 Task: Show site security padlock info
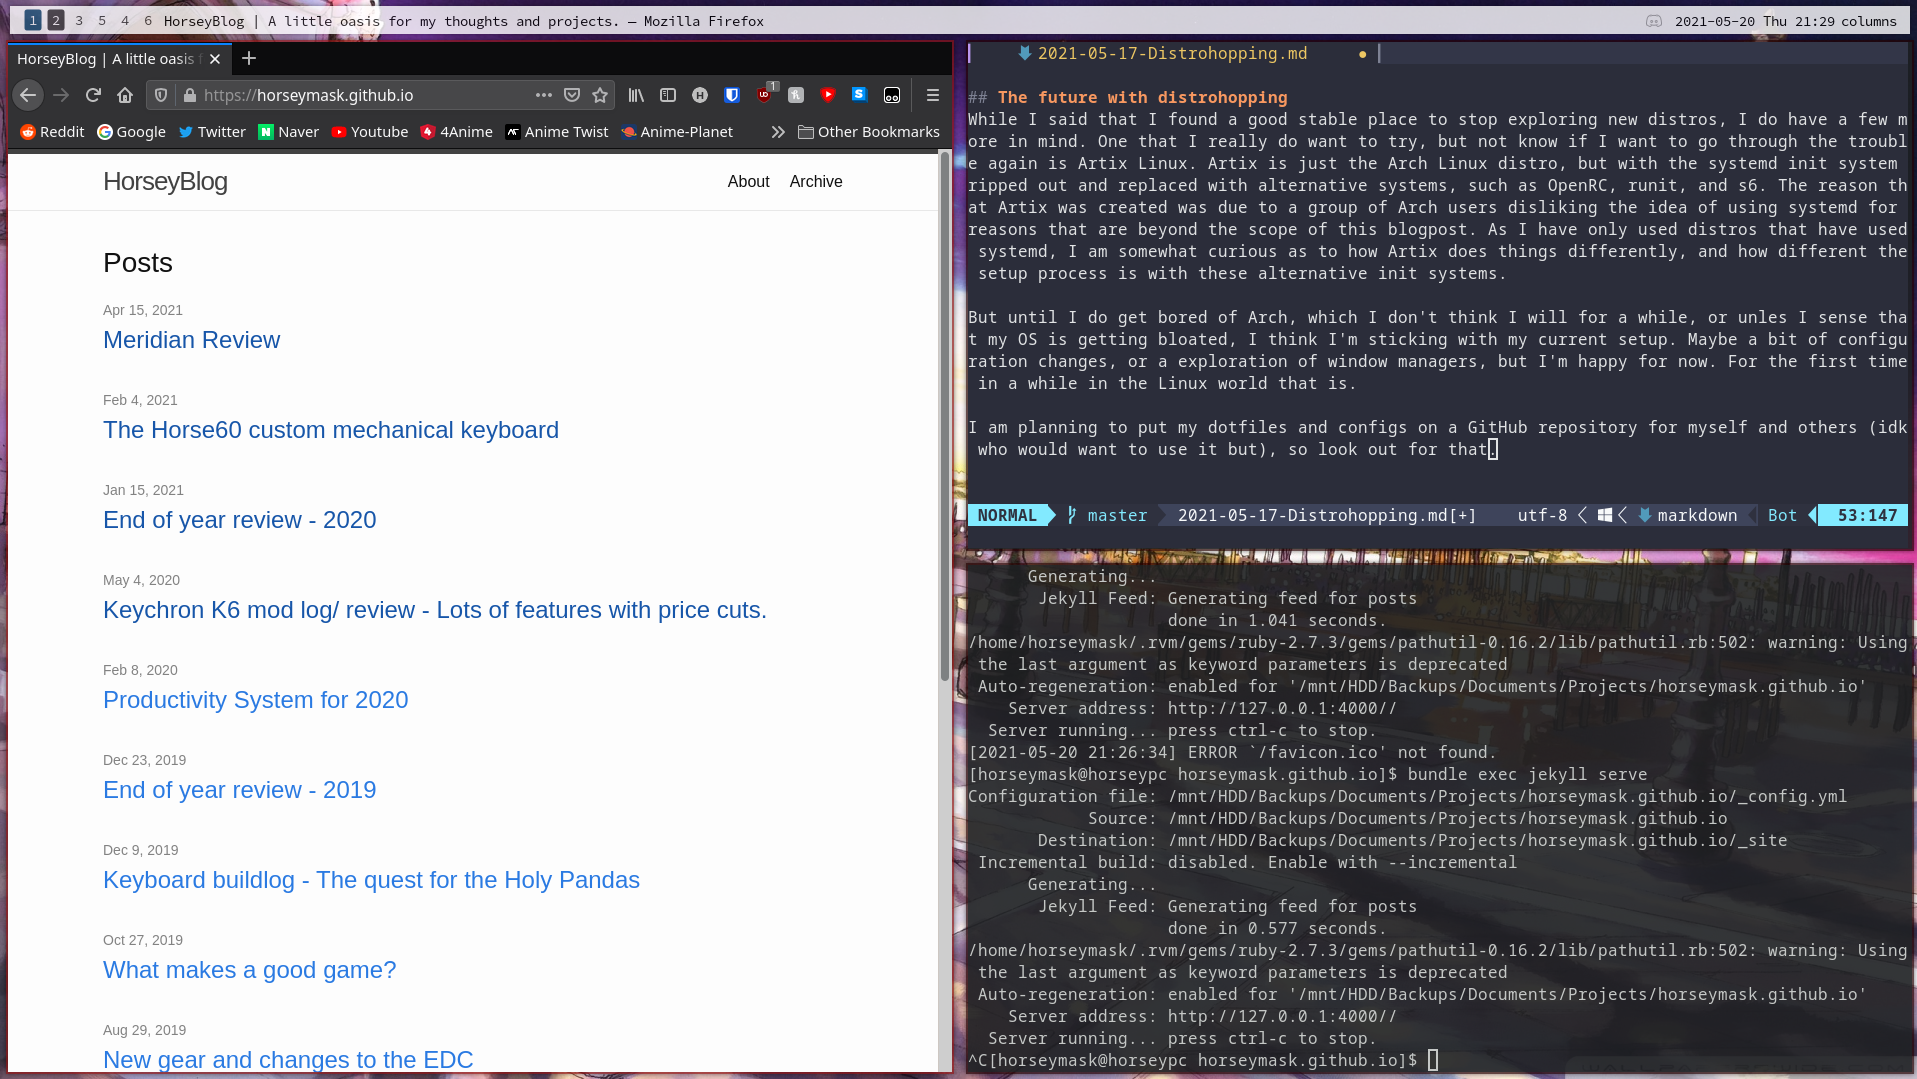tap(189, 95)
